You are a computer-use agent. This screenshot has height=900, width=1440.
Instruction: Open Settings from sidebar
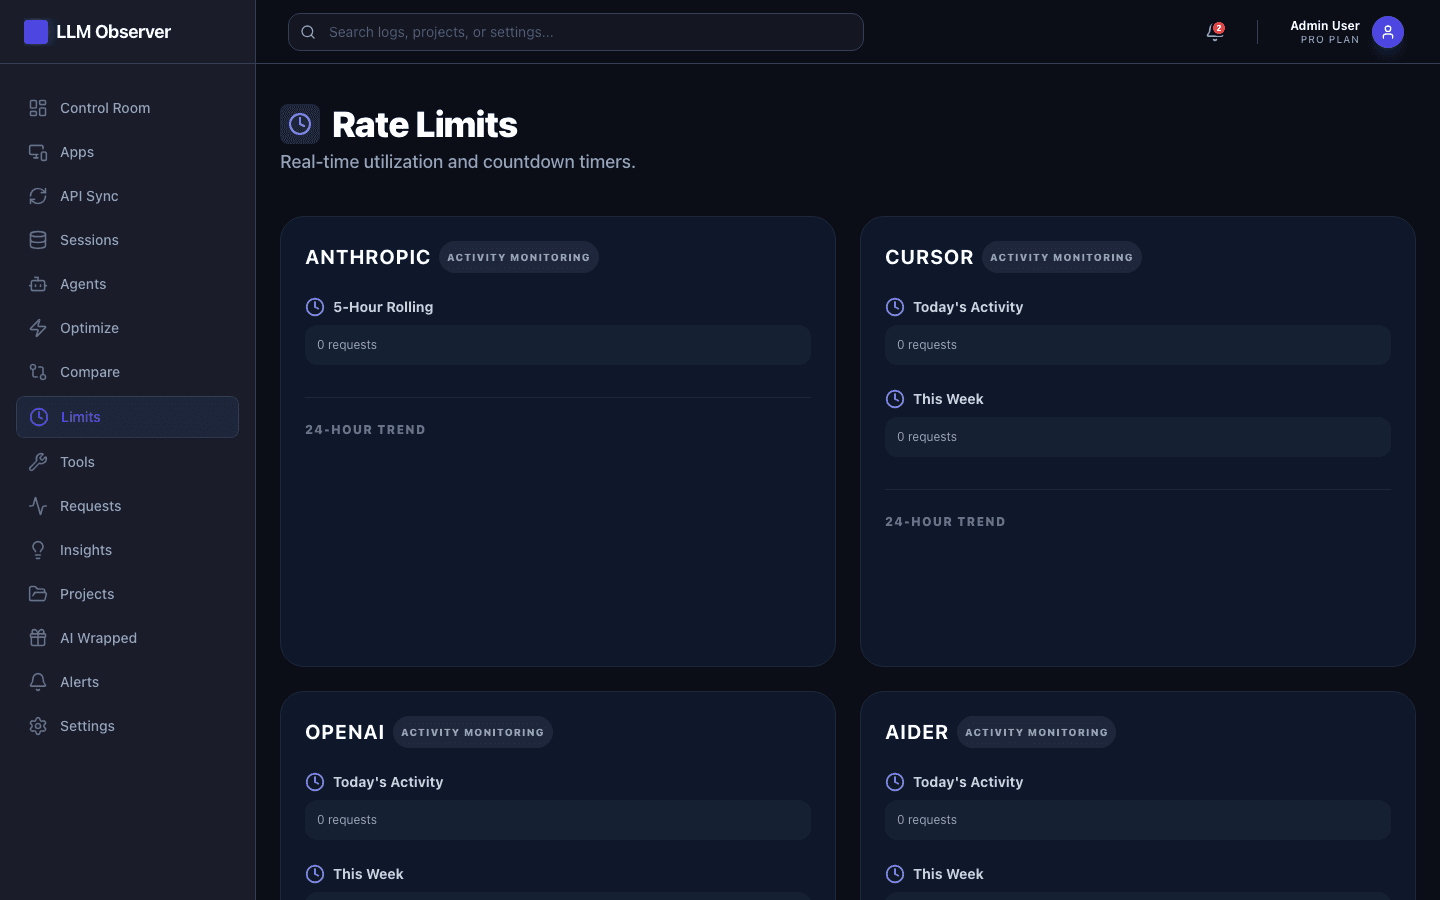point(127,726)
